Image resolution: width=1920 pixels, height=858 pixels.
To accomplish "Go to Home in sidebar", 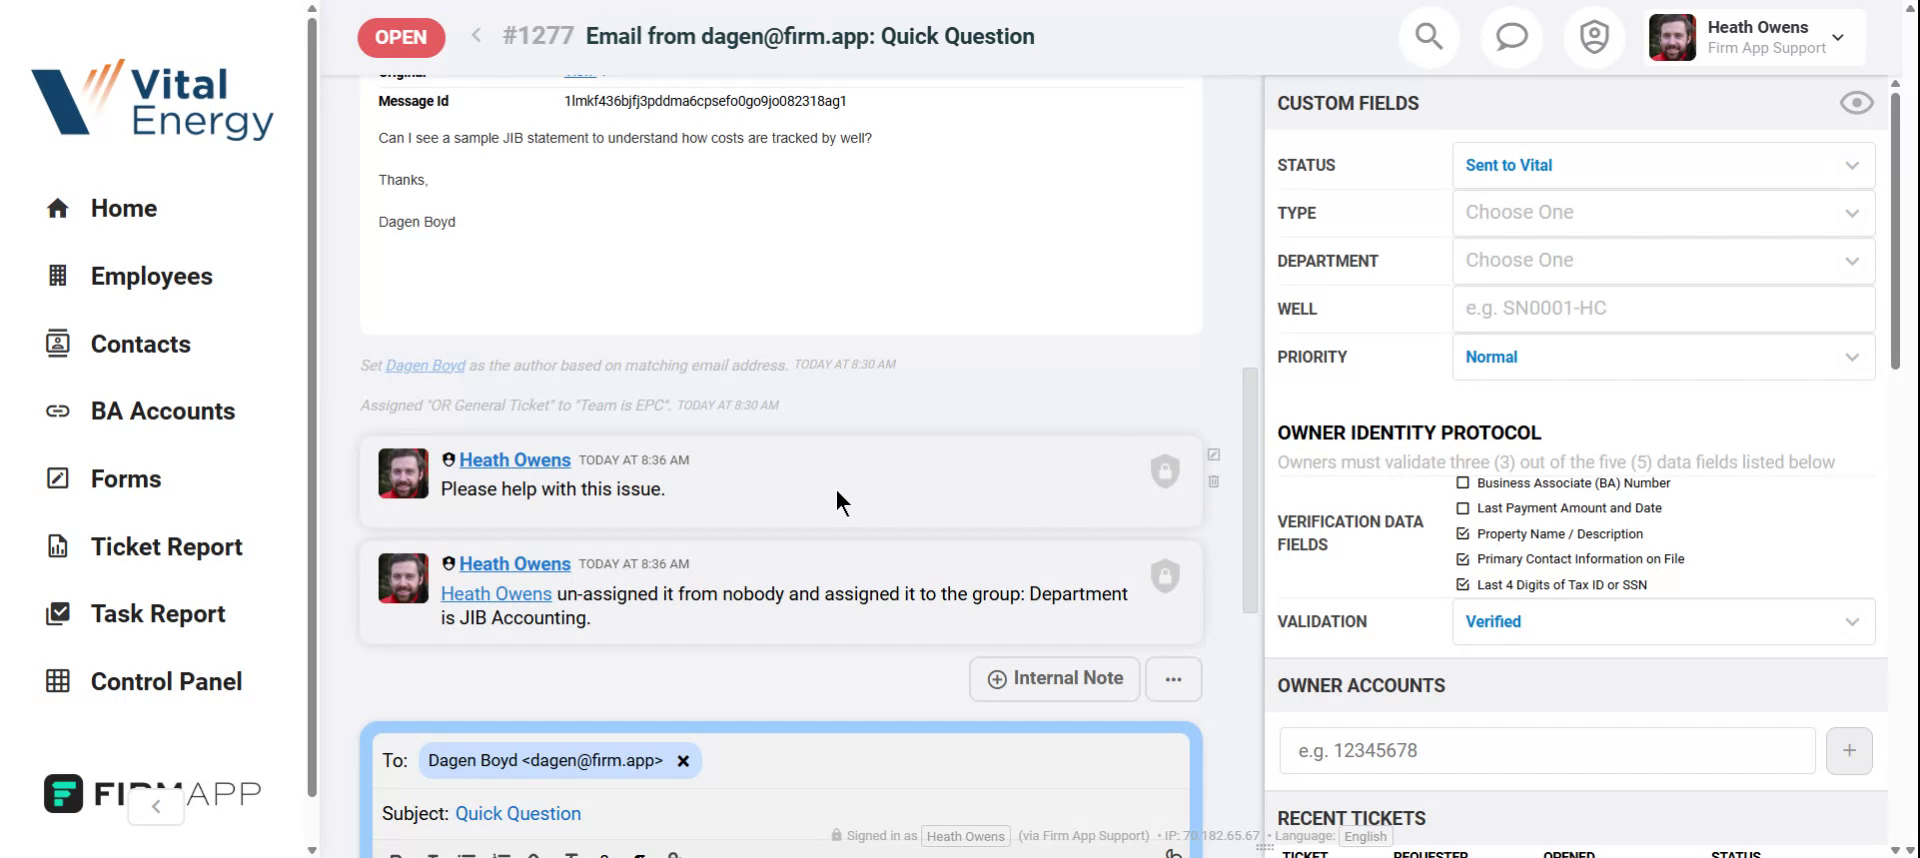I will 124,208.
